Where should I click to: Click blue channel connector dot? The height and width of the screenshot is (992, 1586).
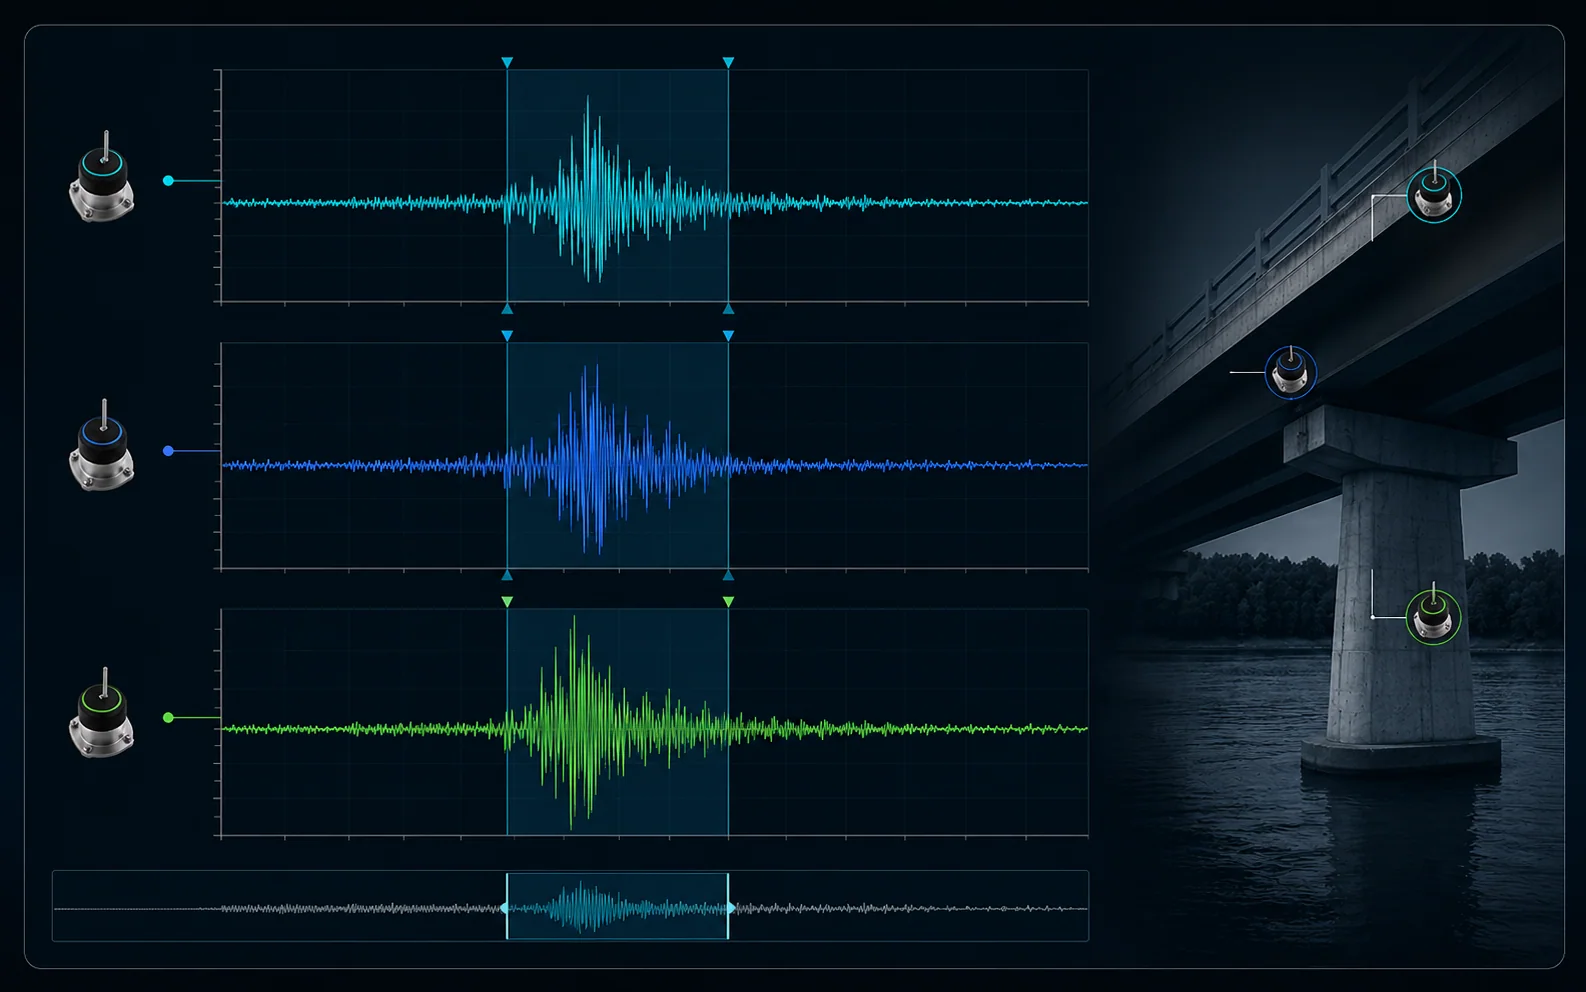168,451
